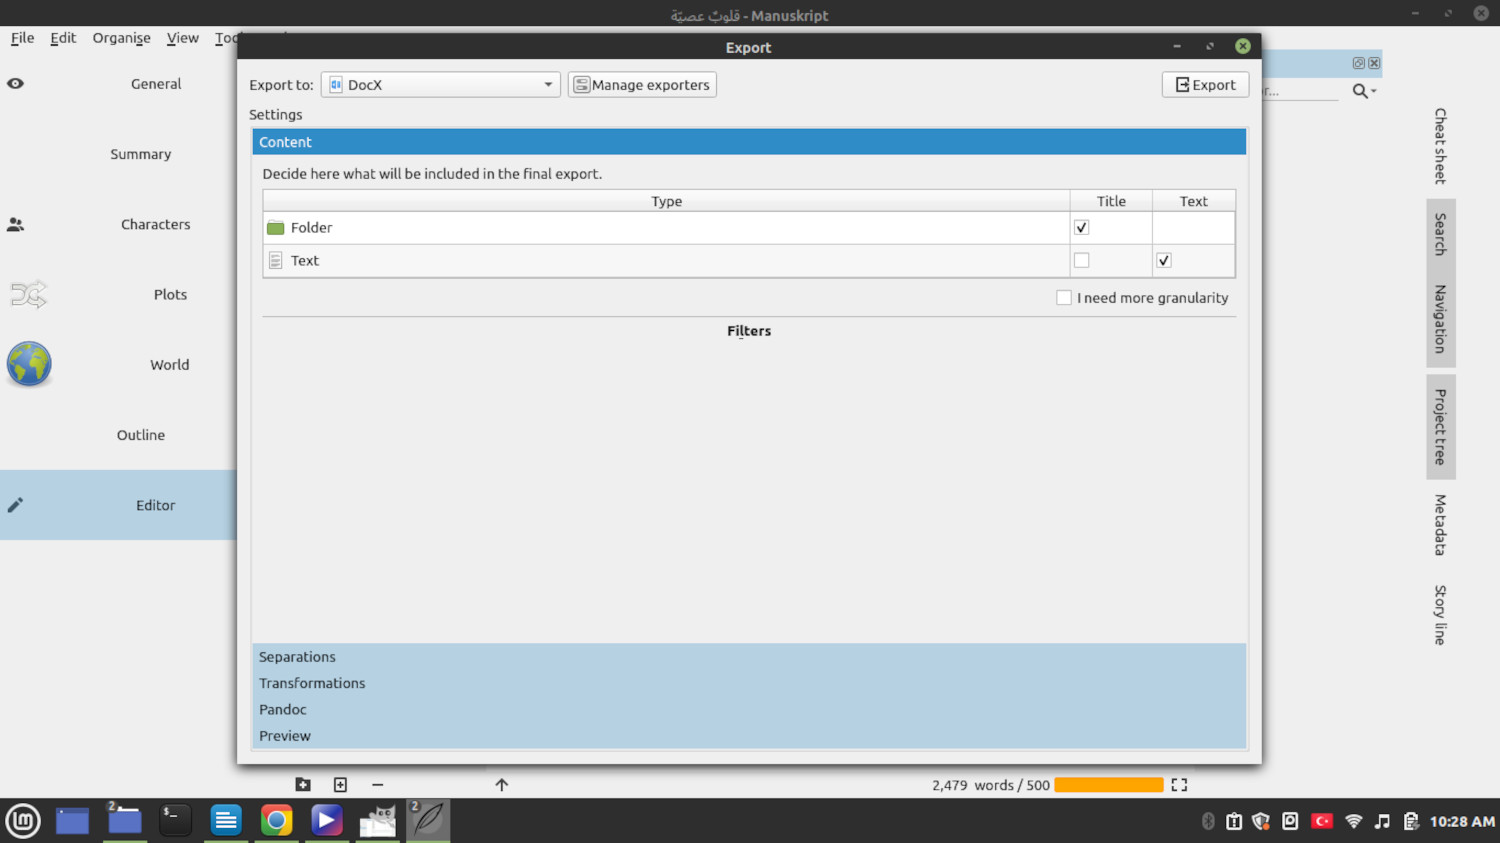Switch to Manuskript feather taskbar icon
The image size is (1500, 843).
point(428,821)
